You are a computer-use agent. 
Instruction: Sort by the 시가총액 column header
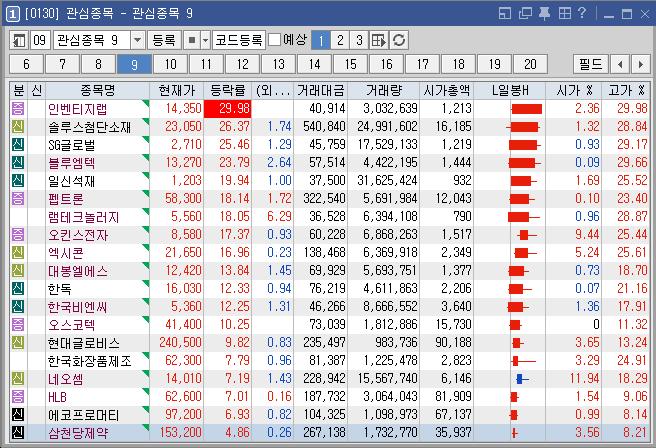tap(446, 90)
